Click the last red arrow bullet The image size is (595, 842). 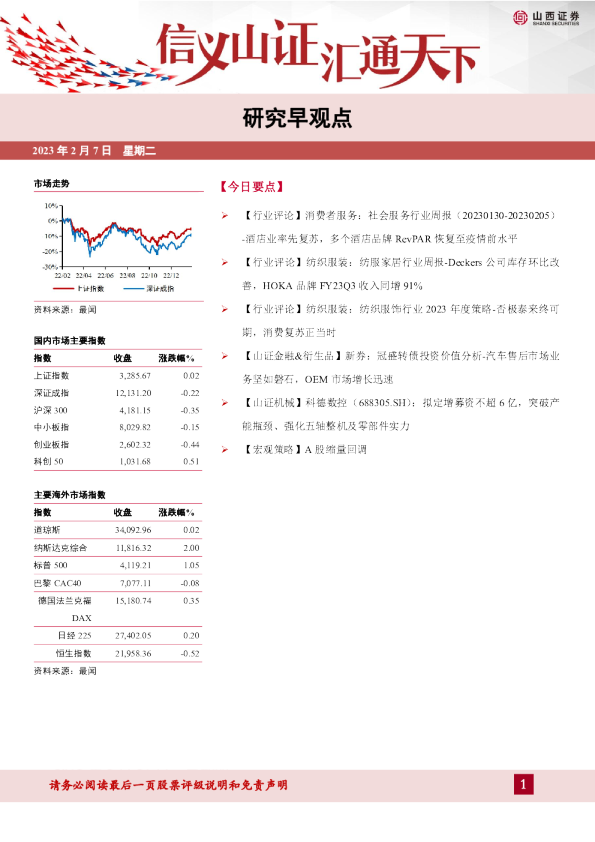pos(225,449)
